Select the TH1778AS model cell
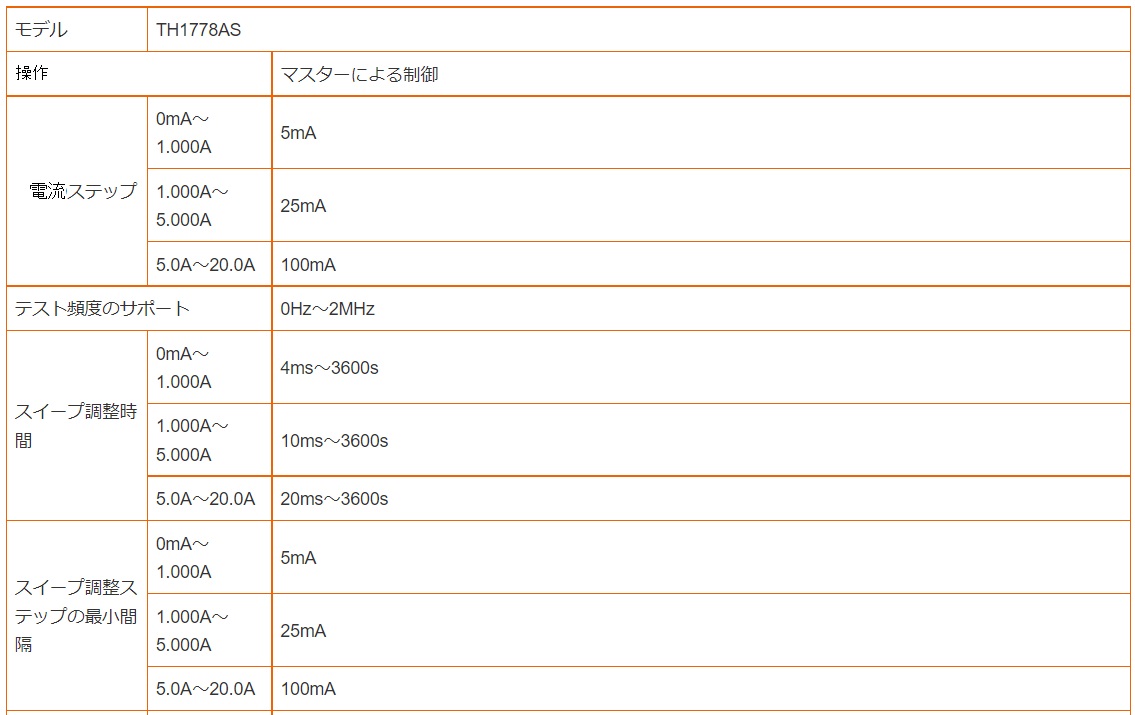This screenshot has height=715, width=1135. (638, 30)
